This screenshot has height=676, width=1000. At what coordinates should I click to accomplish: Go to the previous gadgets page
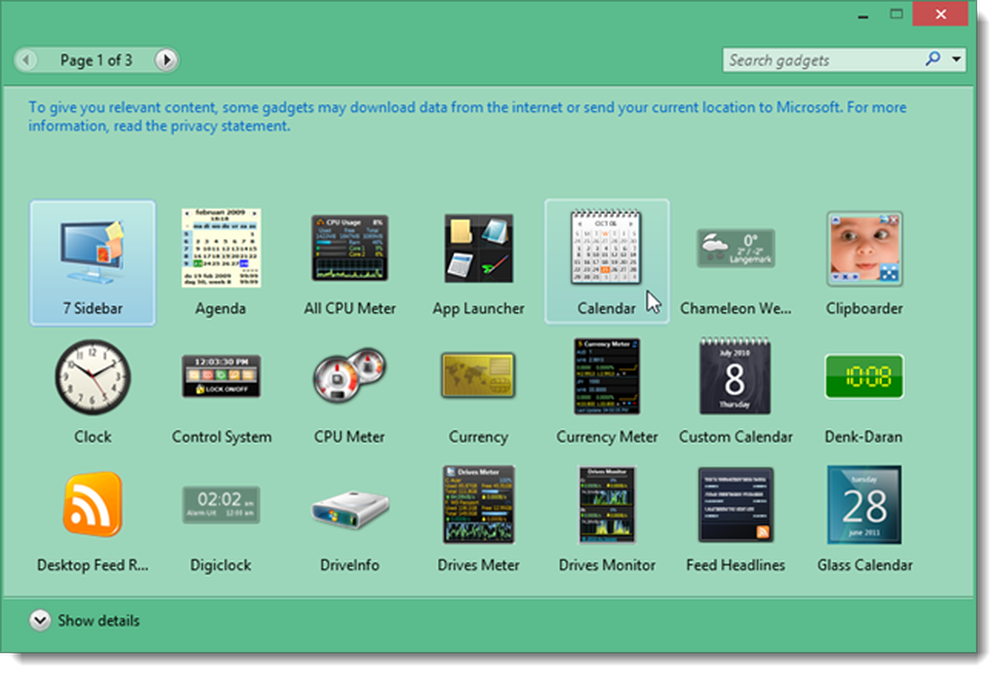[26, 60]
